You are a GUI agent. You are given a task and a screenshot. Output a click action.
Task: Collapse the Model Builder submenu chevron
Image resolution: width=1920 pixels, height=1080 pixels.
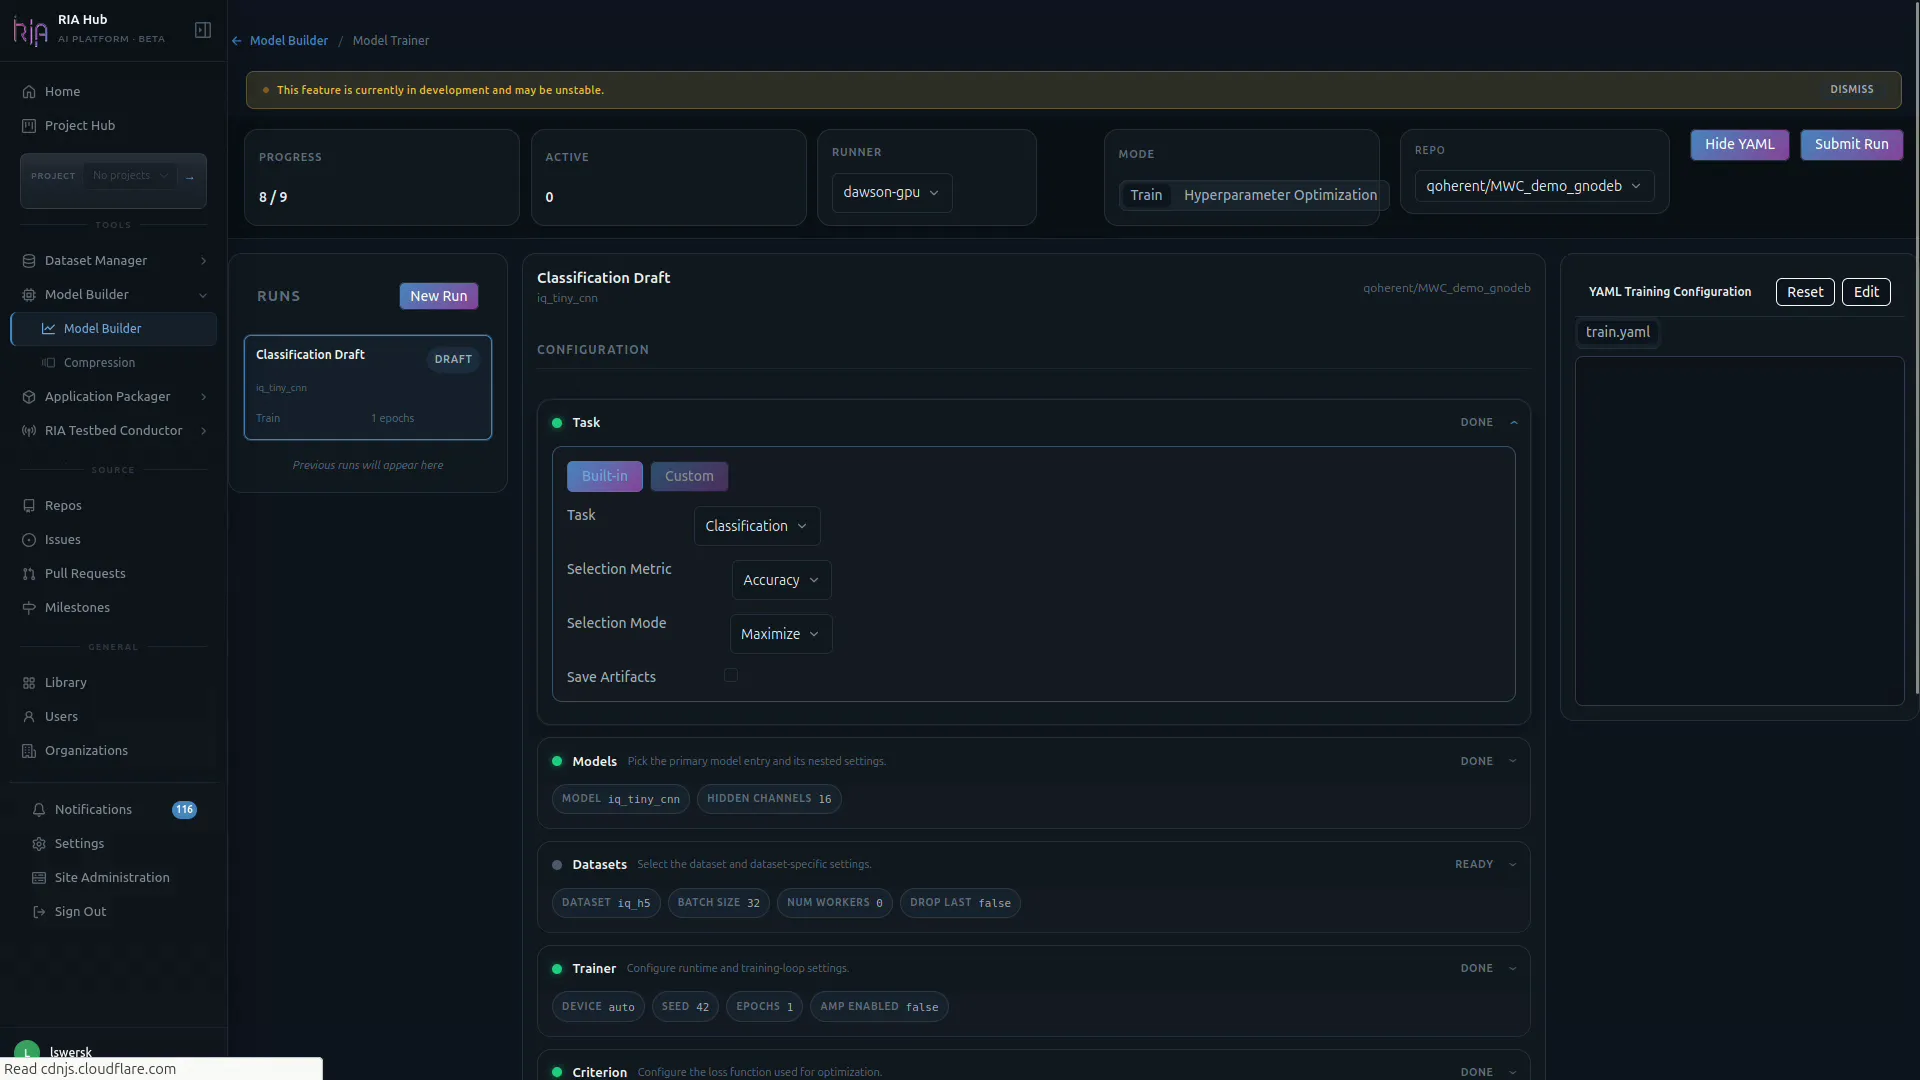(203, 295)
